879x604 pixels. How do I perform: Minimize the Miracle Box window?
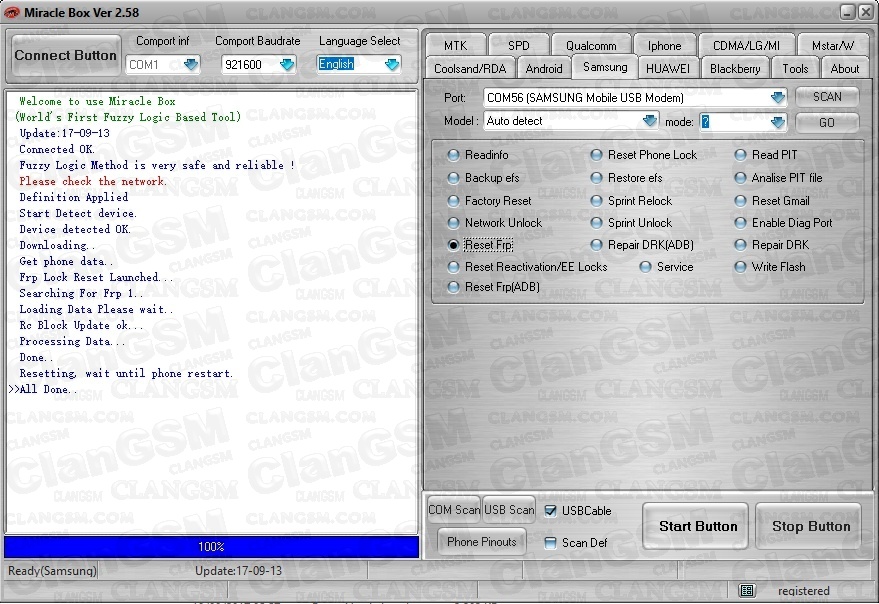coord(848,12)
